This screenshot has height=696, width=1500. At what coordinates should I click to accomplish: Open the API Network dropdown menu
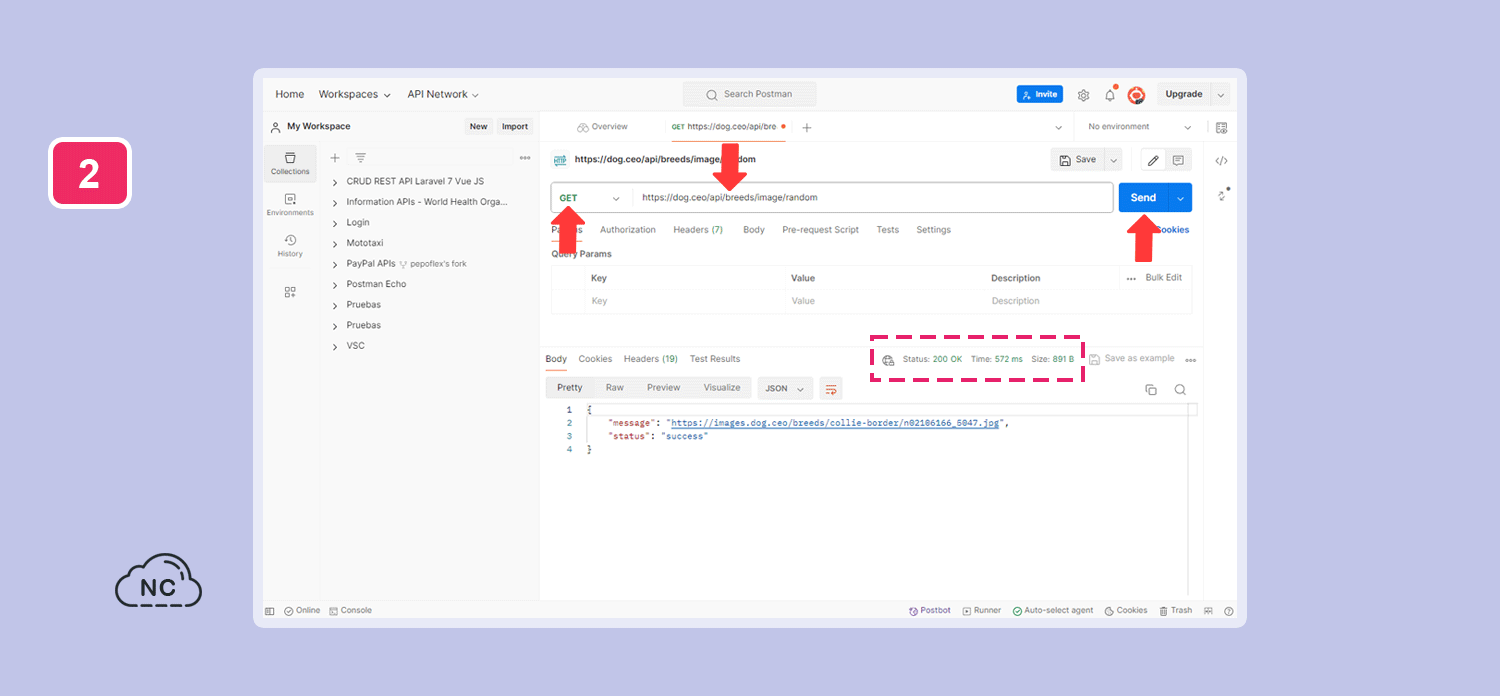pos(443,95)
